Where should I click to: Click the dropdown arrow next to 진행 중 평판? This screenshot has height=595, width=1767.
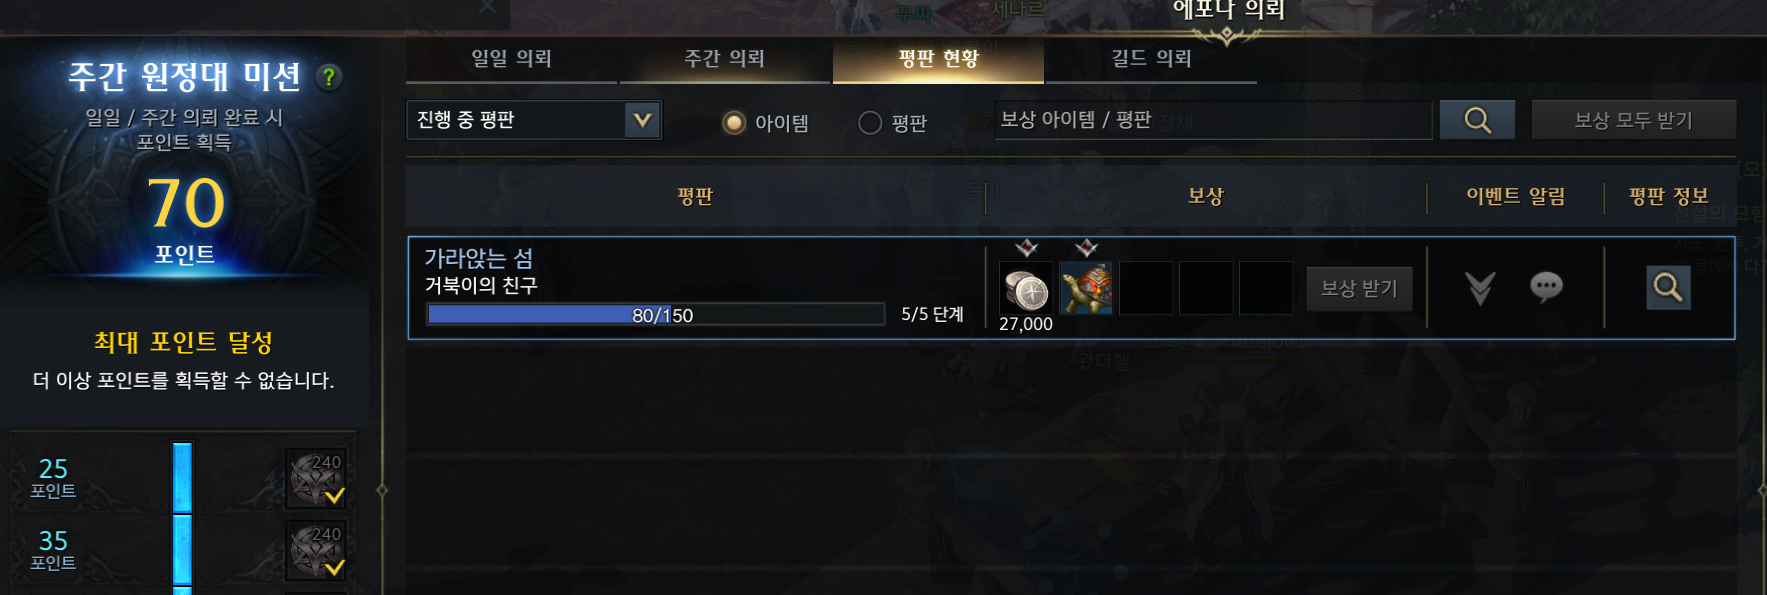click(642, 120)
